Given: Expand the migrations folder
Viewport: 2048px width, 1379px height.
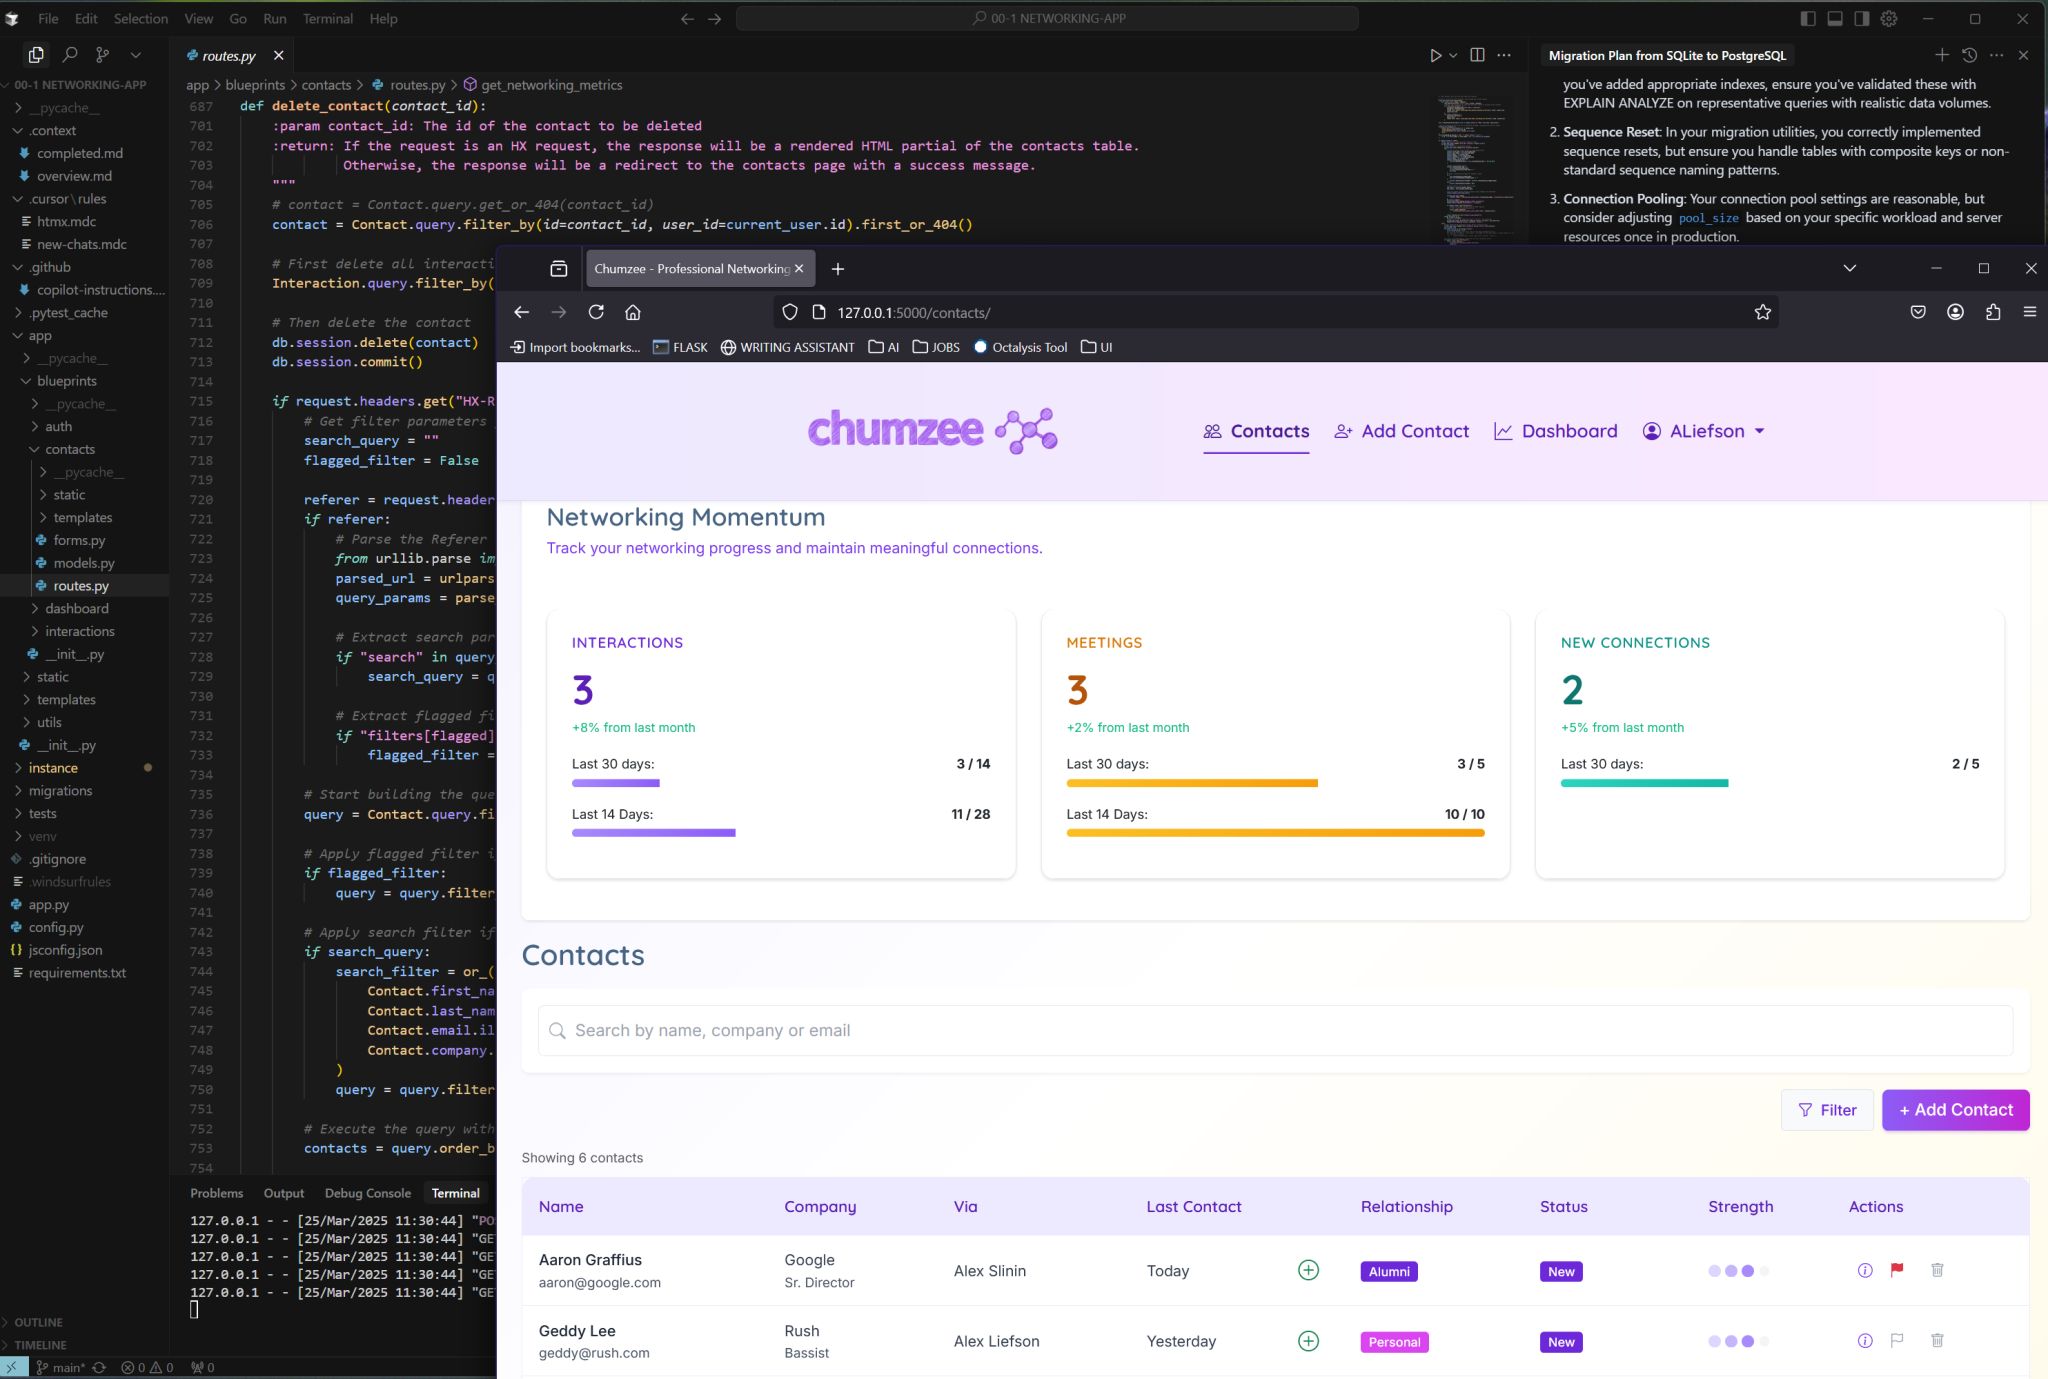Looking at the screenshot, I should click(x=60, y=790).
